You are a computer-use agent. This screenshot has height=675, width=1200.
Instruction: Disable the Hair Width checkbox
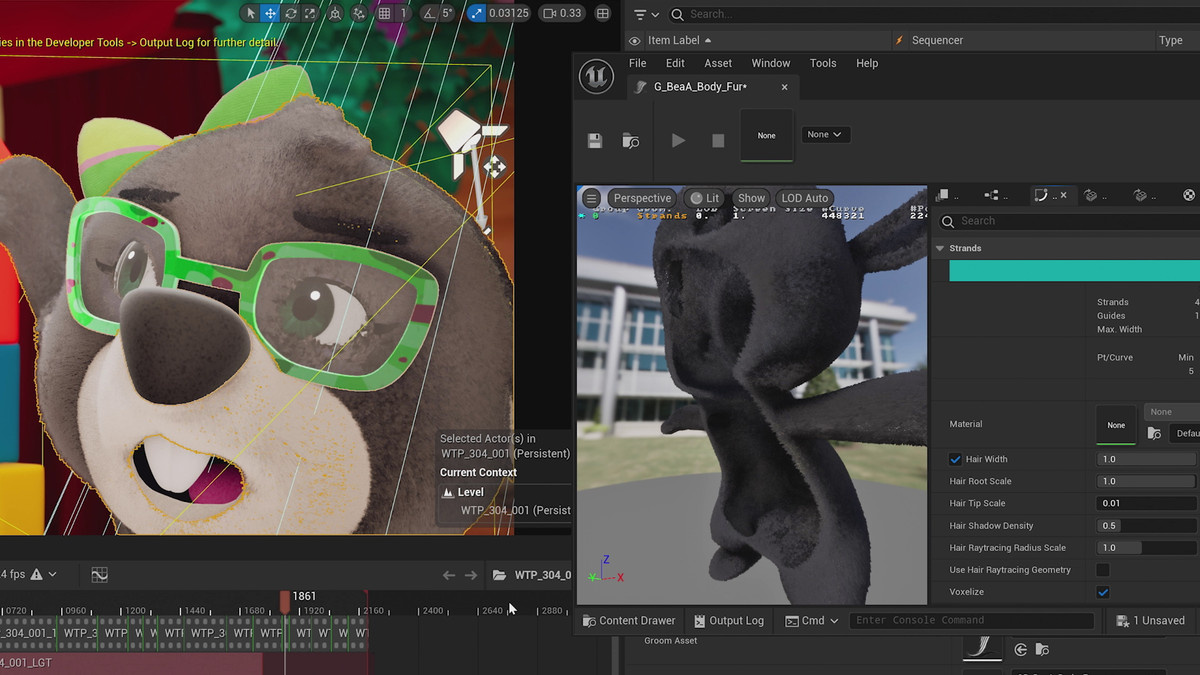point(955,459)
